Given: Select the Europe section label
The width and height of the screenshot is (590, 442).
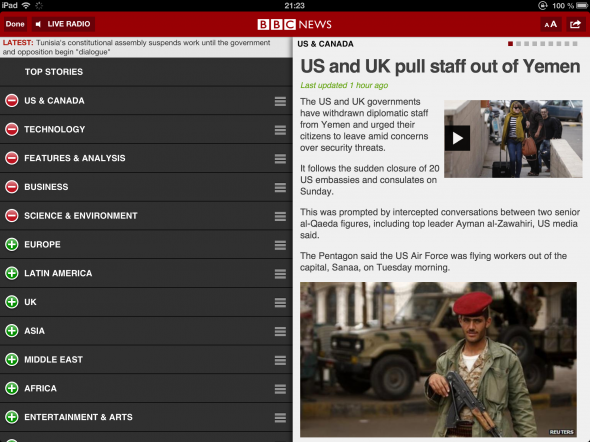Looking at the screenshot, I should click(42, 245).
